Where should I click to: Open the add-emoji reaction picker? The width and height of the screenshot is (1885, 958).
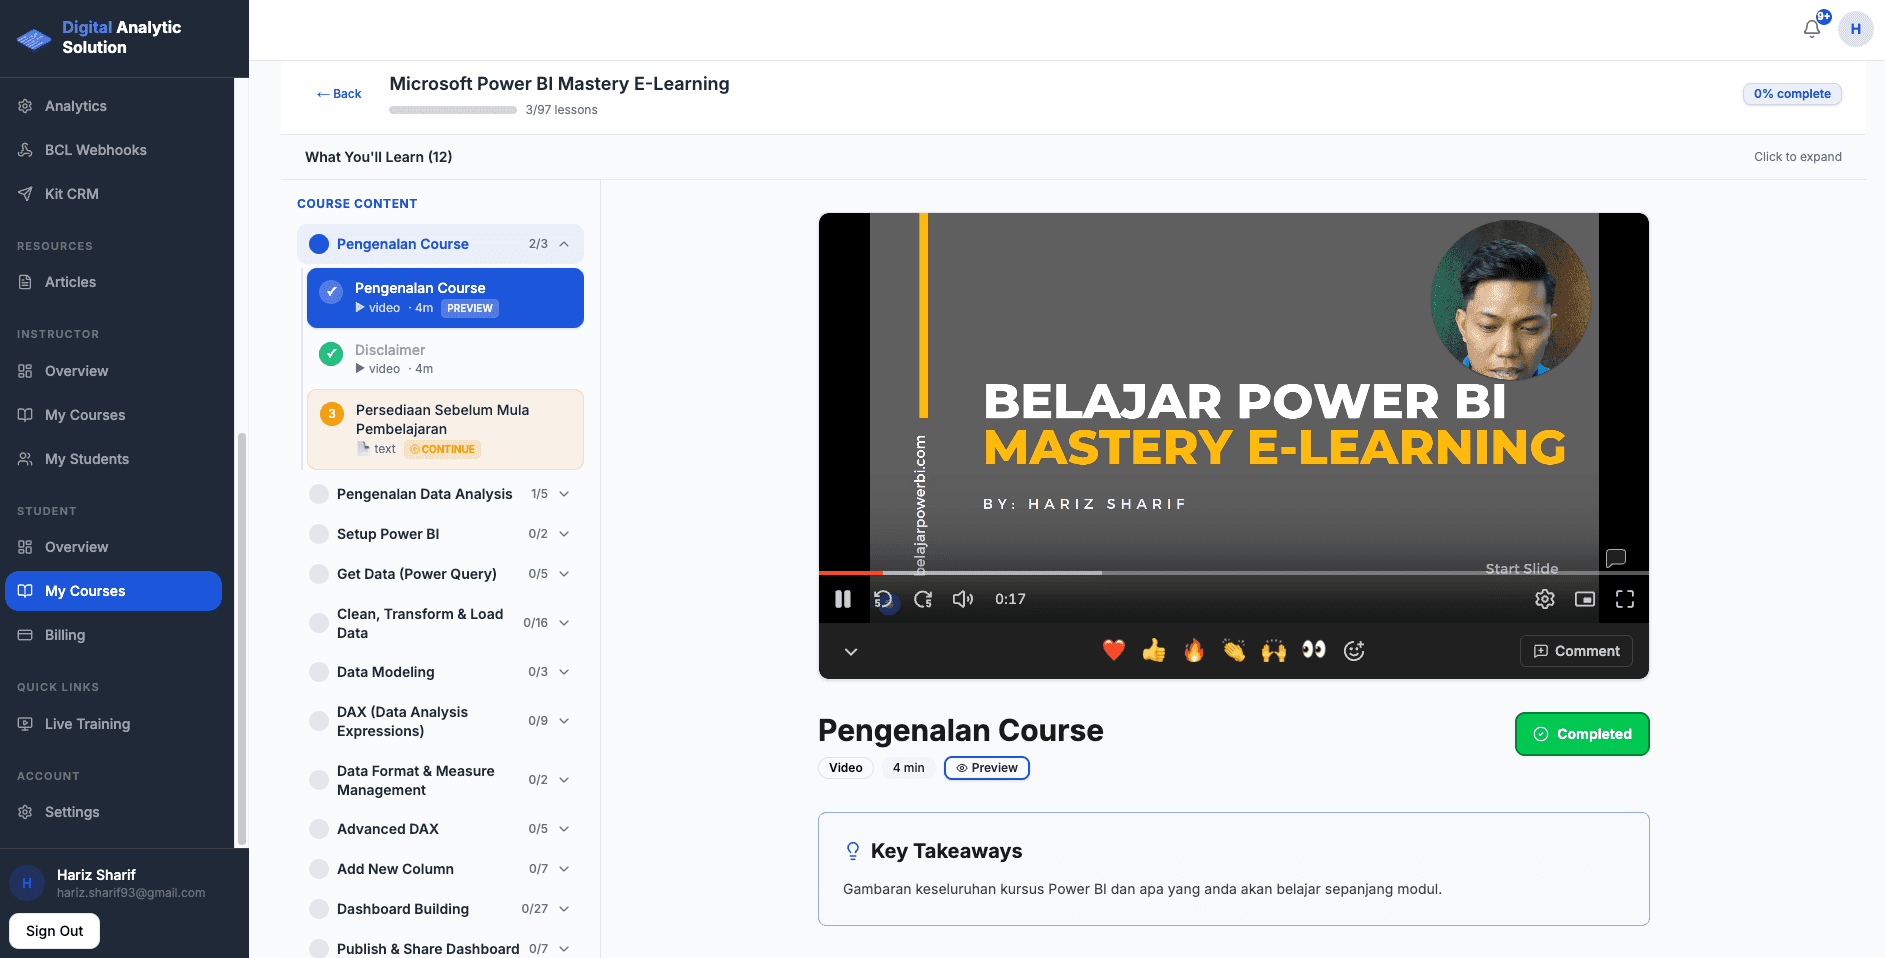pyautogui.click(x=1354, y=651)
